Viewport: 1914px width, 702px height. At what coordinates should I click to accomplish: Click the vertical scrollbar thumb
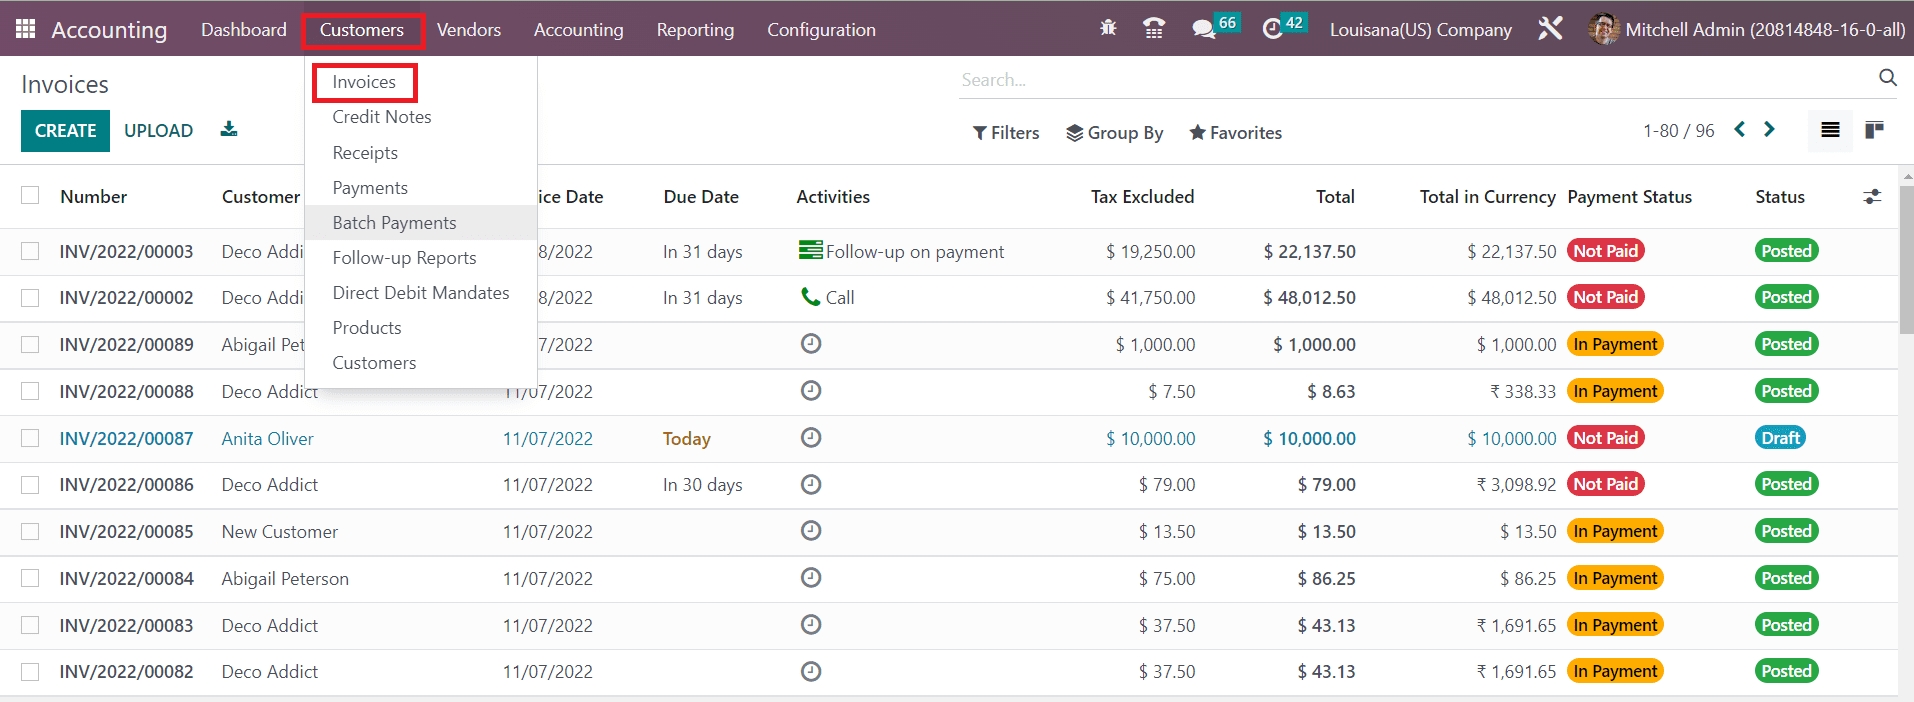[1906, 260]
